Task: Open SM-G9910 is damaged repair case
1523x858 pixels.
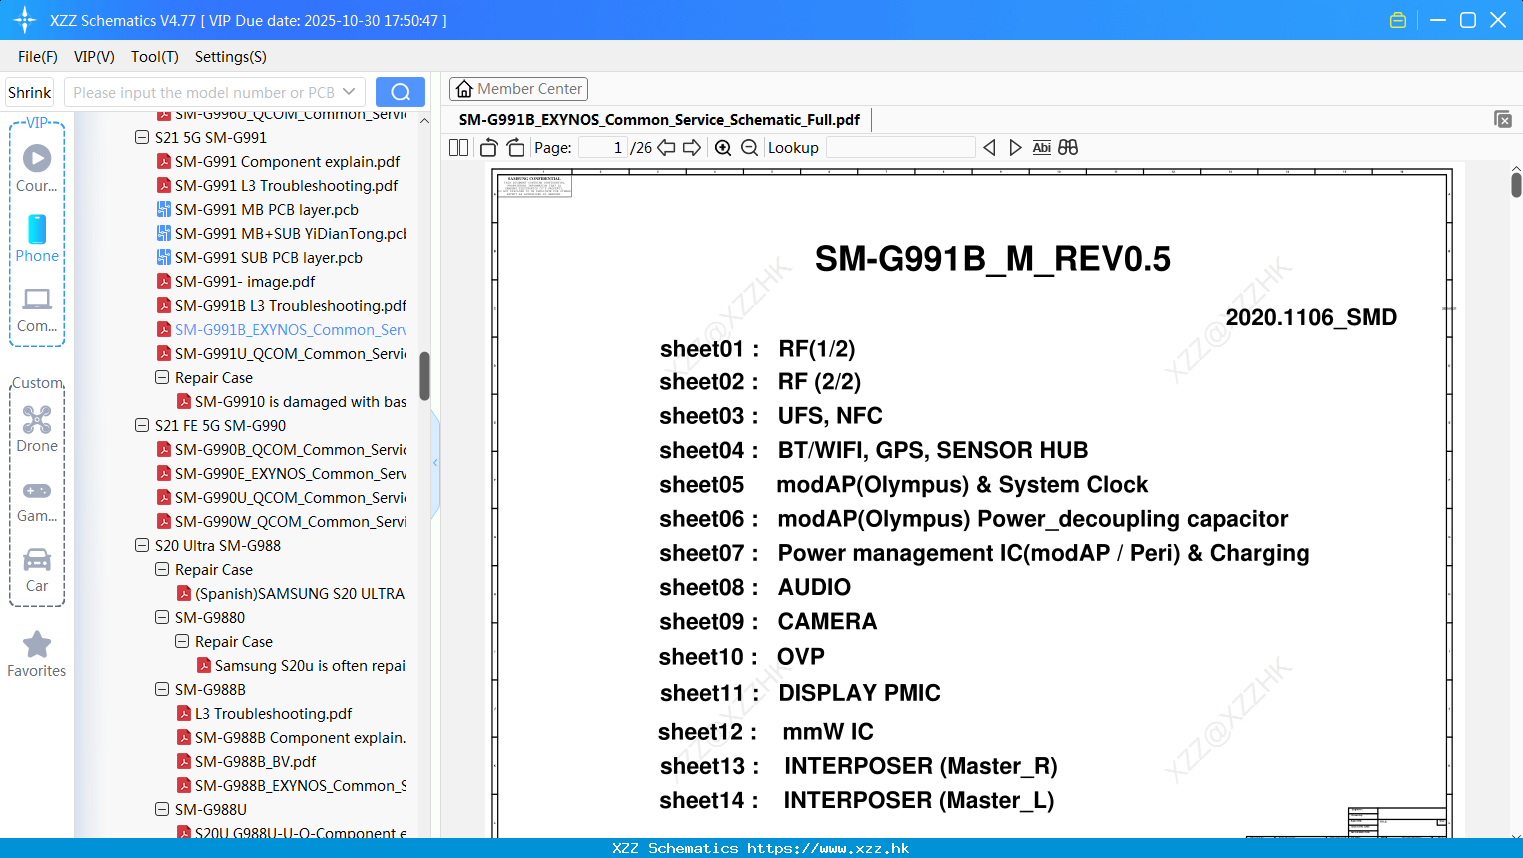Action: [291, 401]
